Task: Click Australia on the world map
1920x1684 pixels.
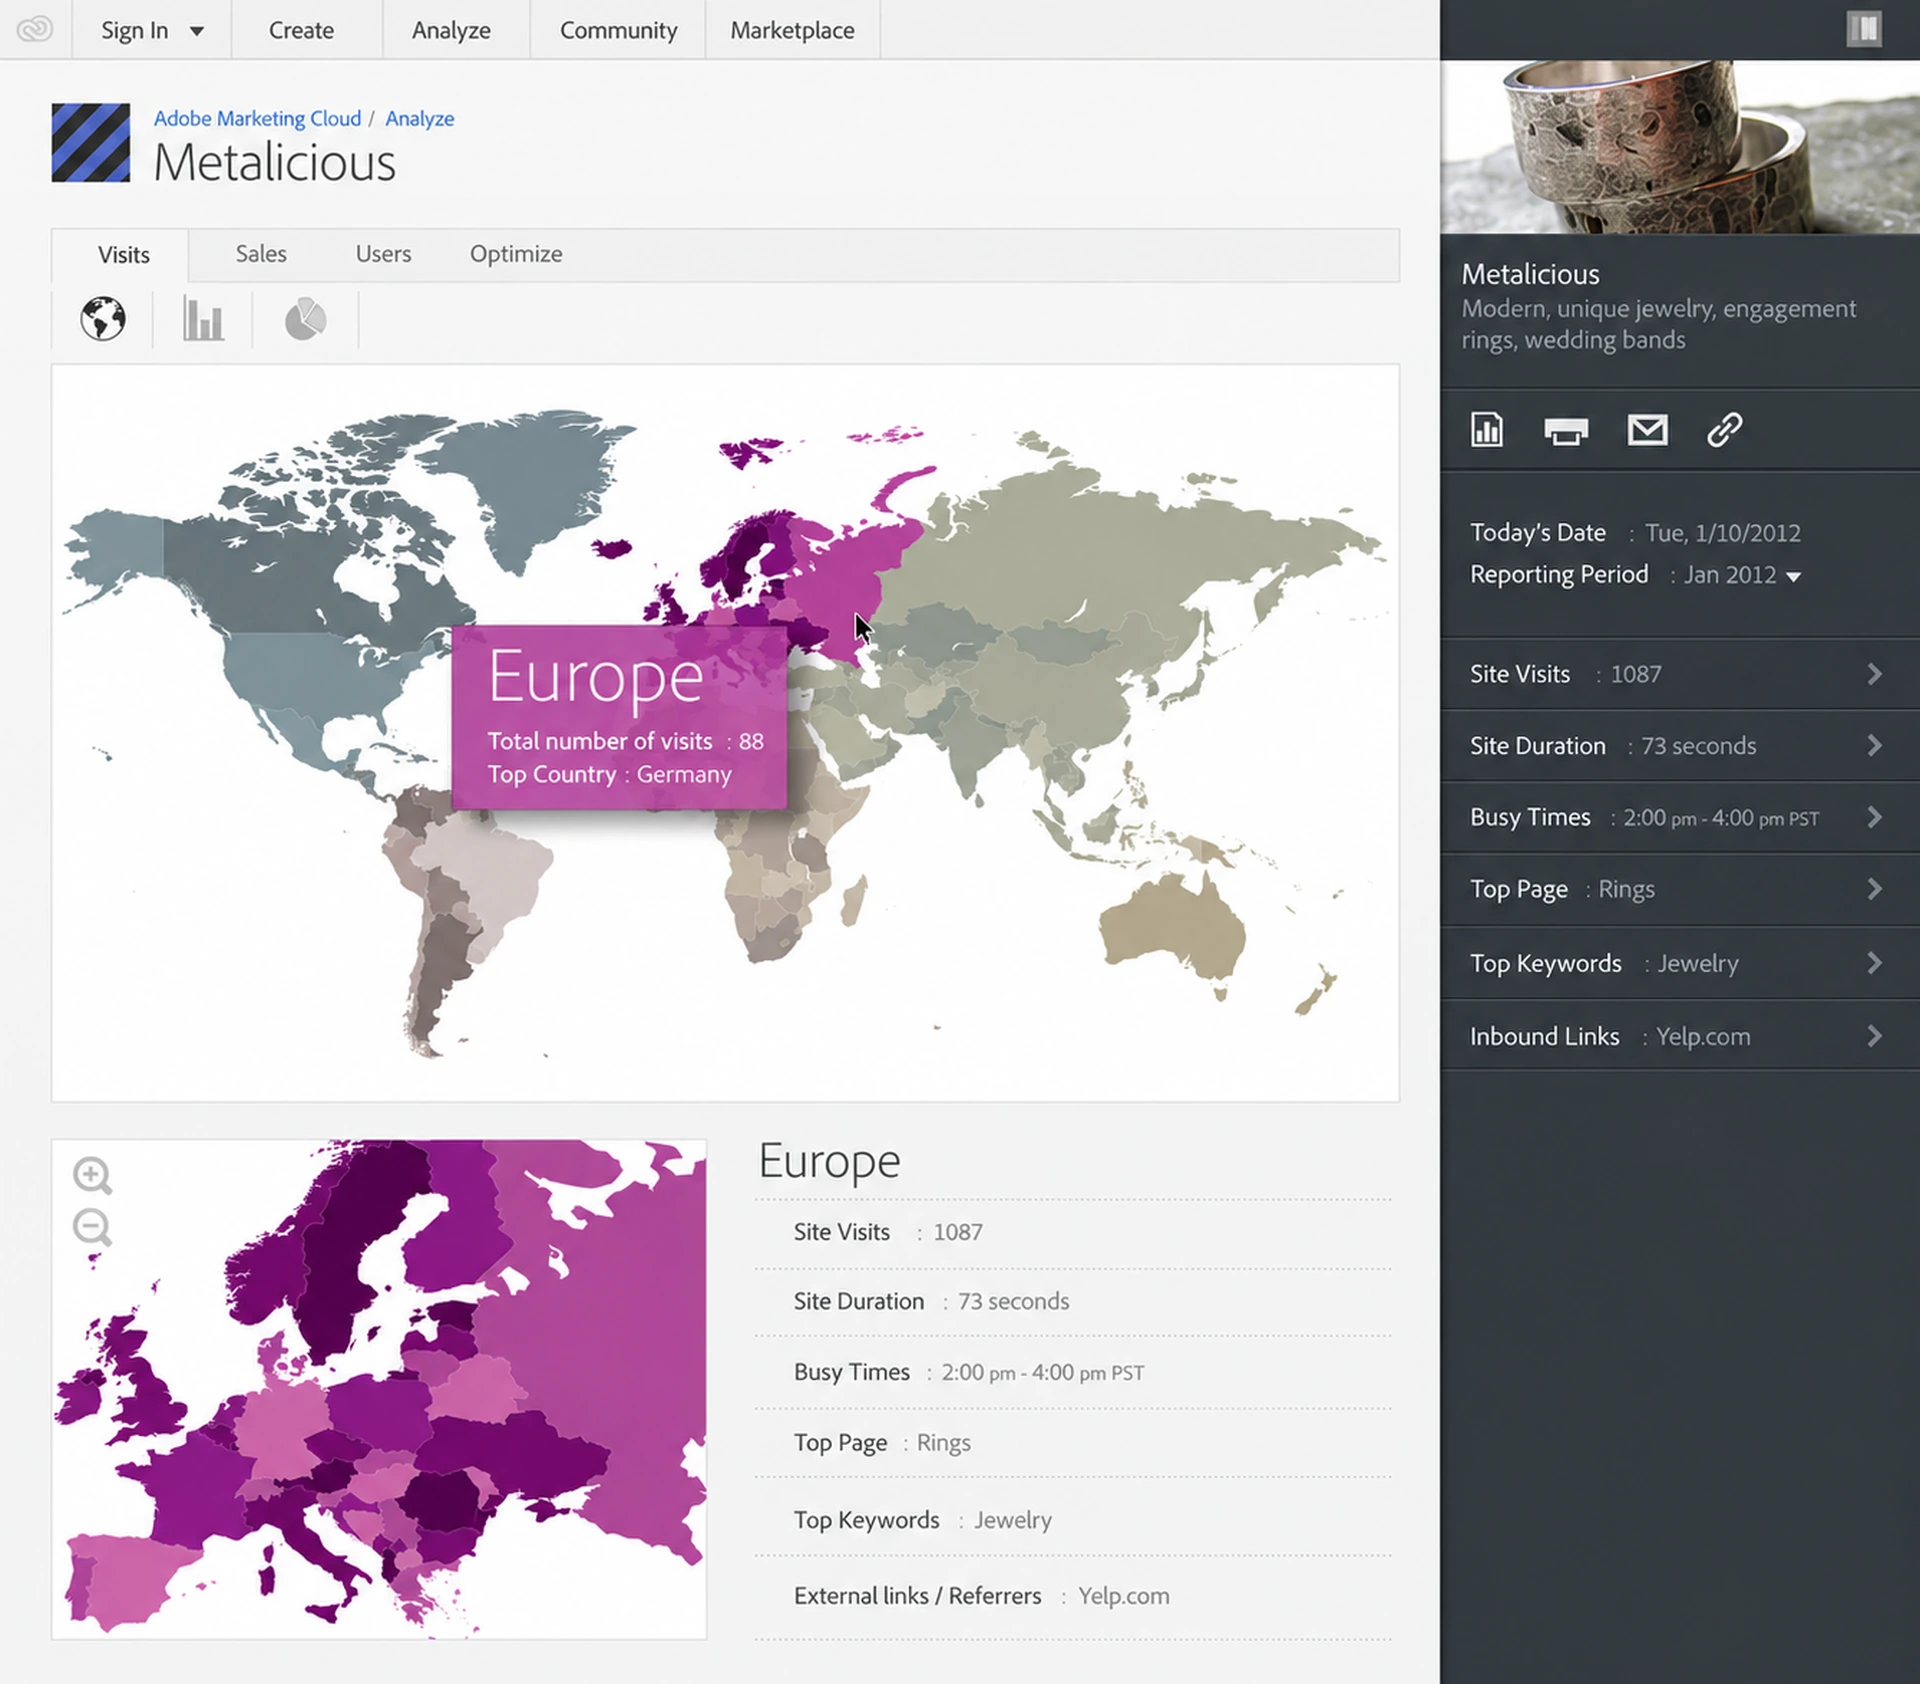Action: 1173,929
